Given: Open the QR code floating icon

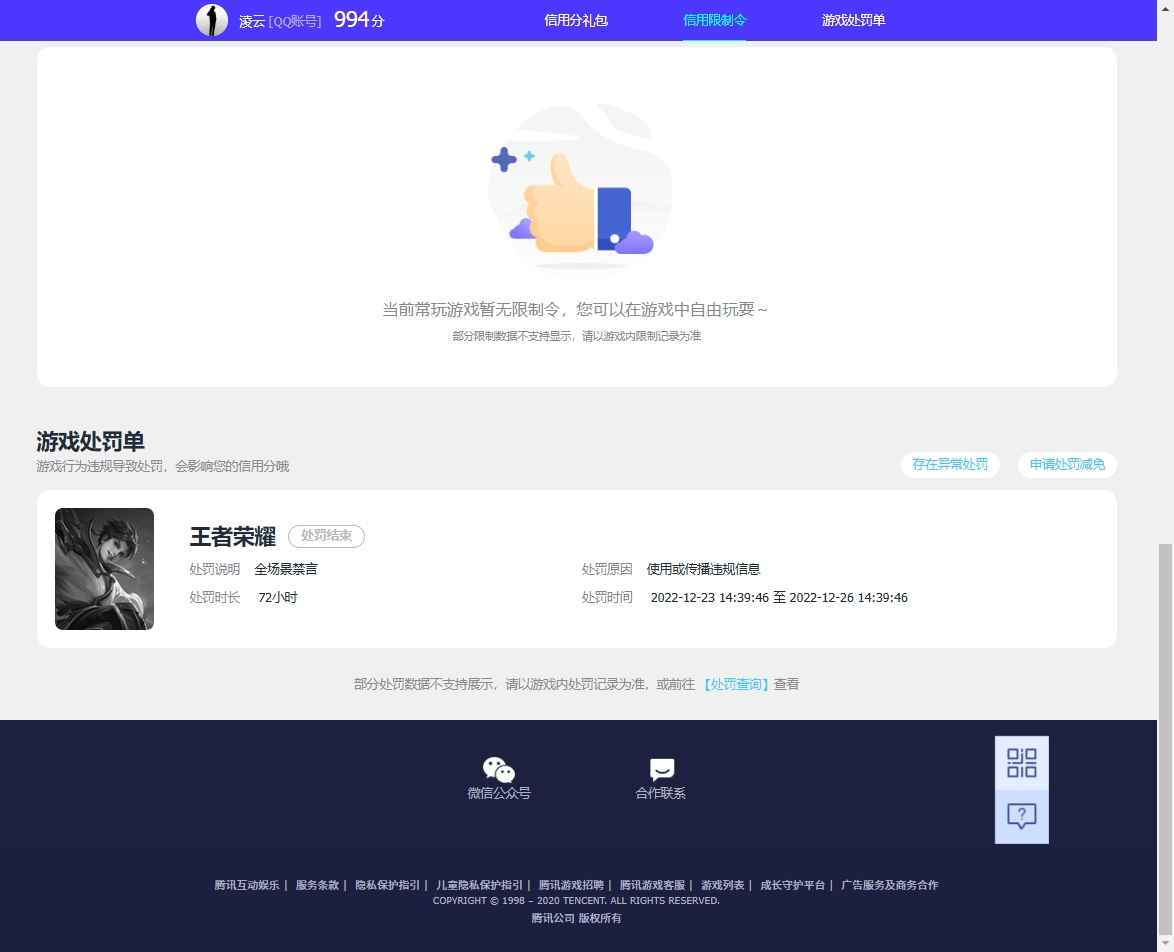Looking at the screenshot, I should pos(1021,763).
